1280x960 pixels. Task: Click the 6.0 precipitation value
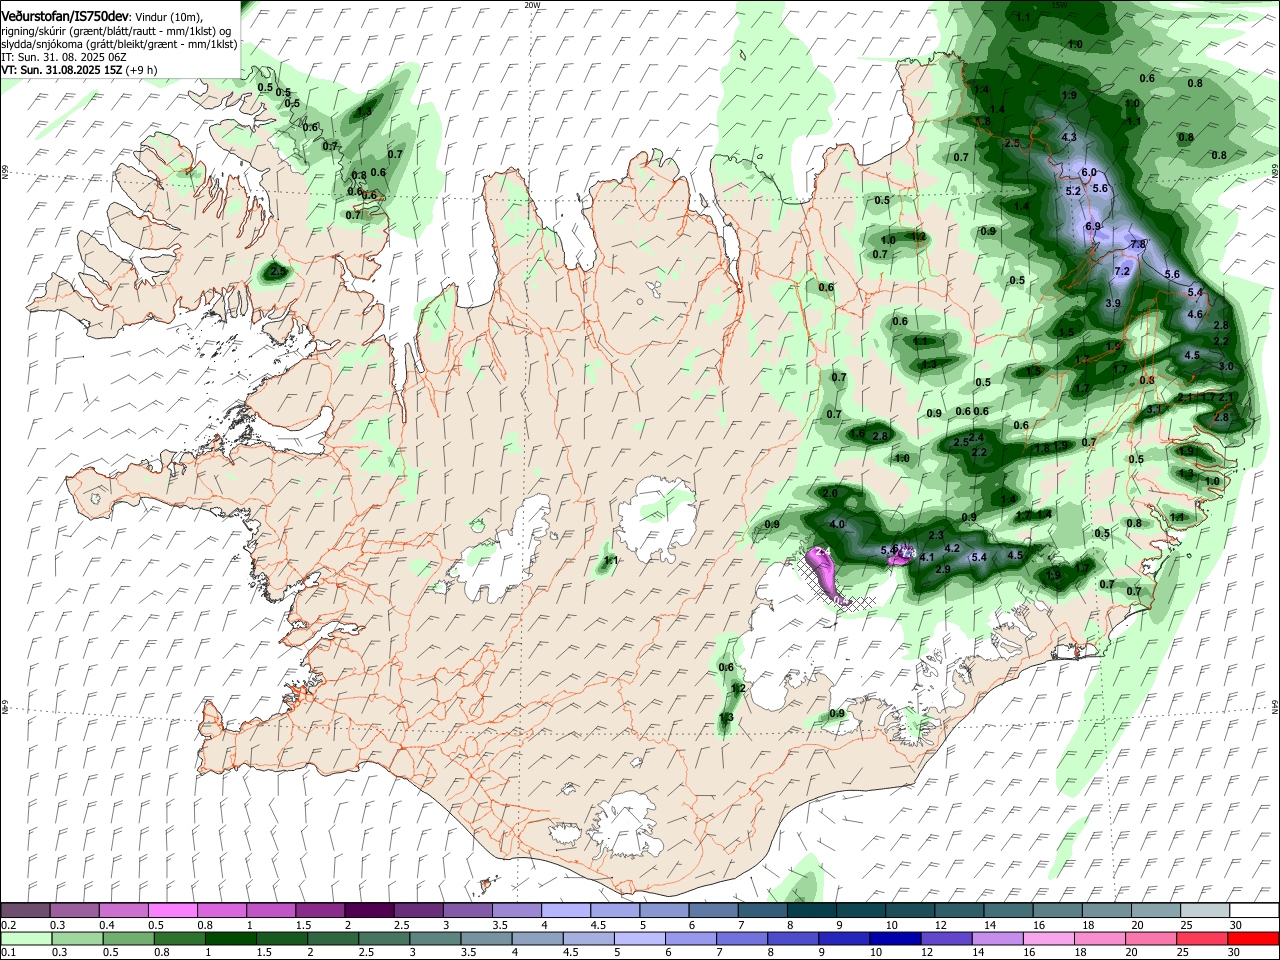tap(1089, 173)
